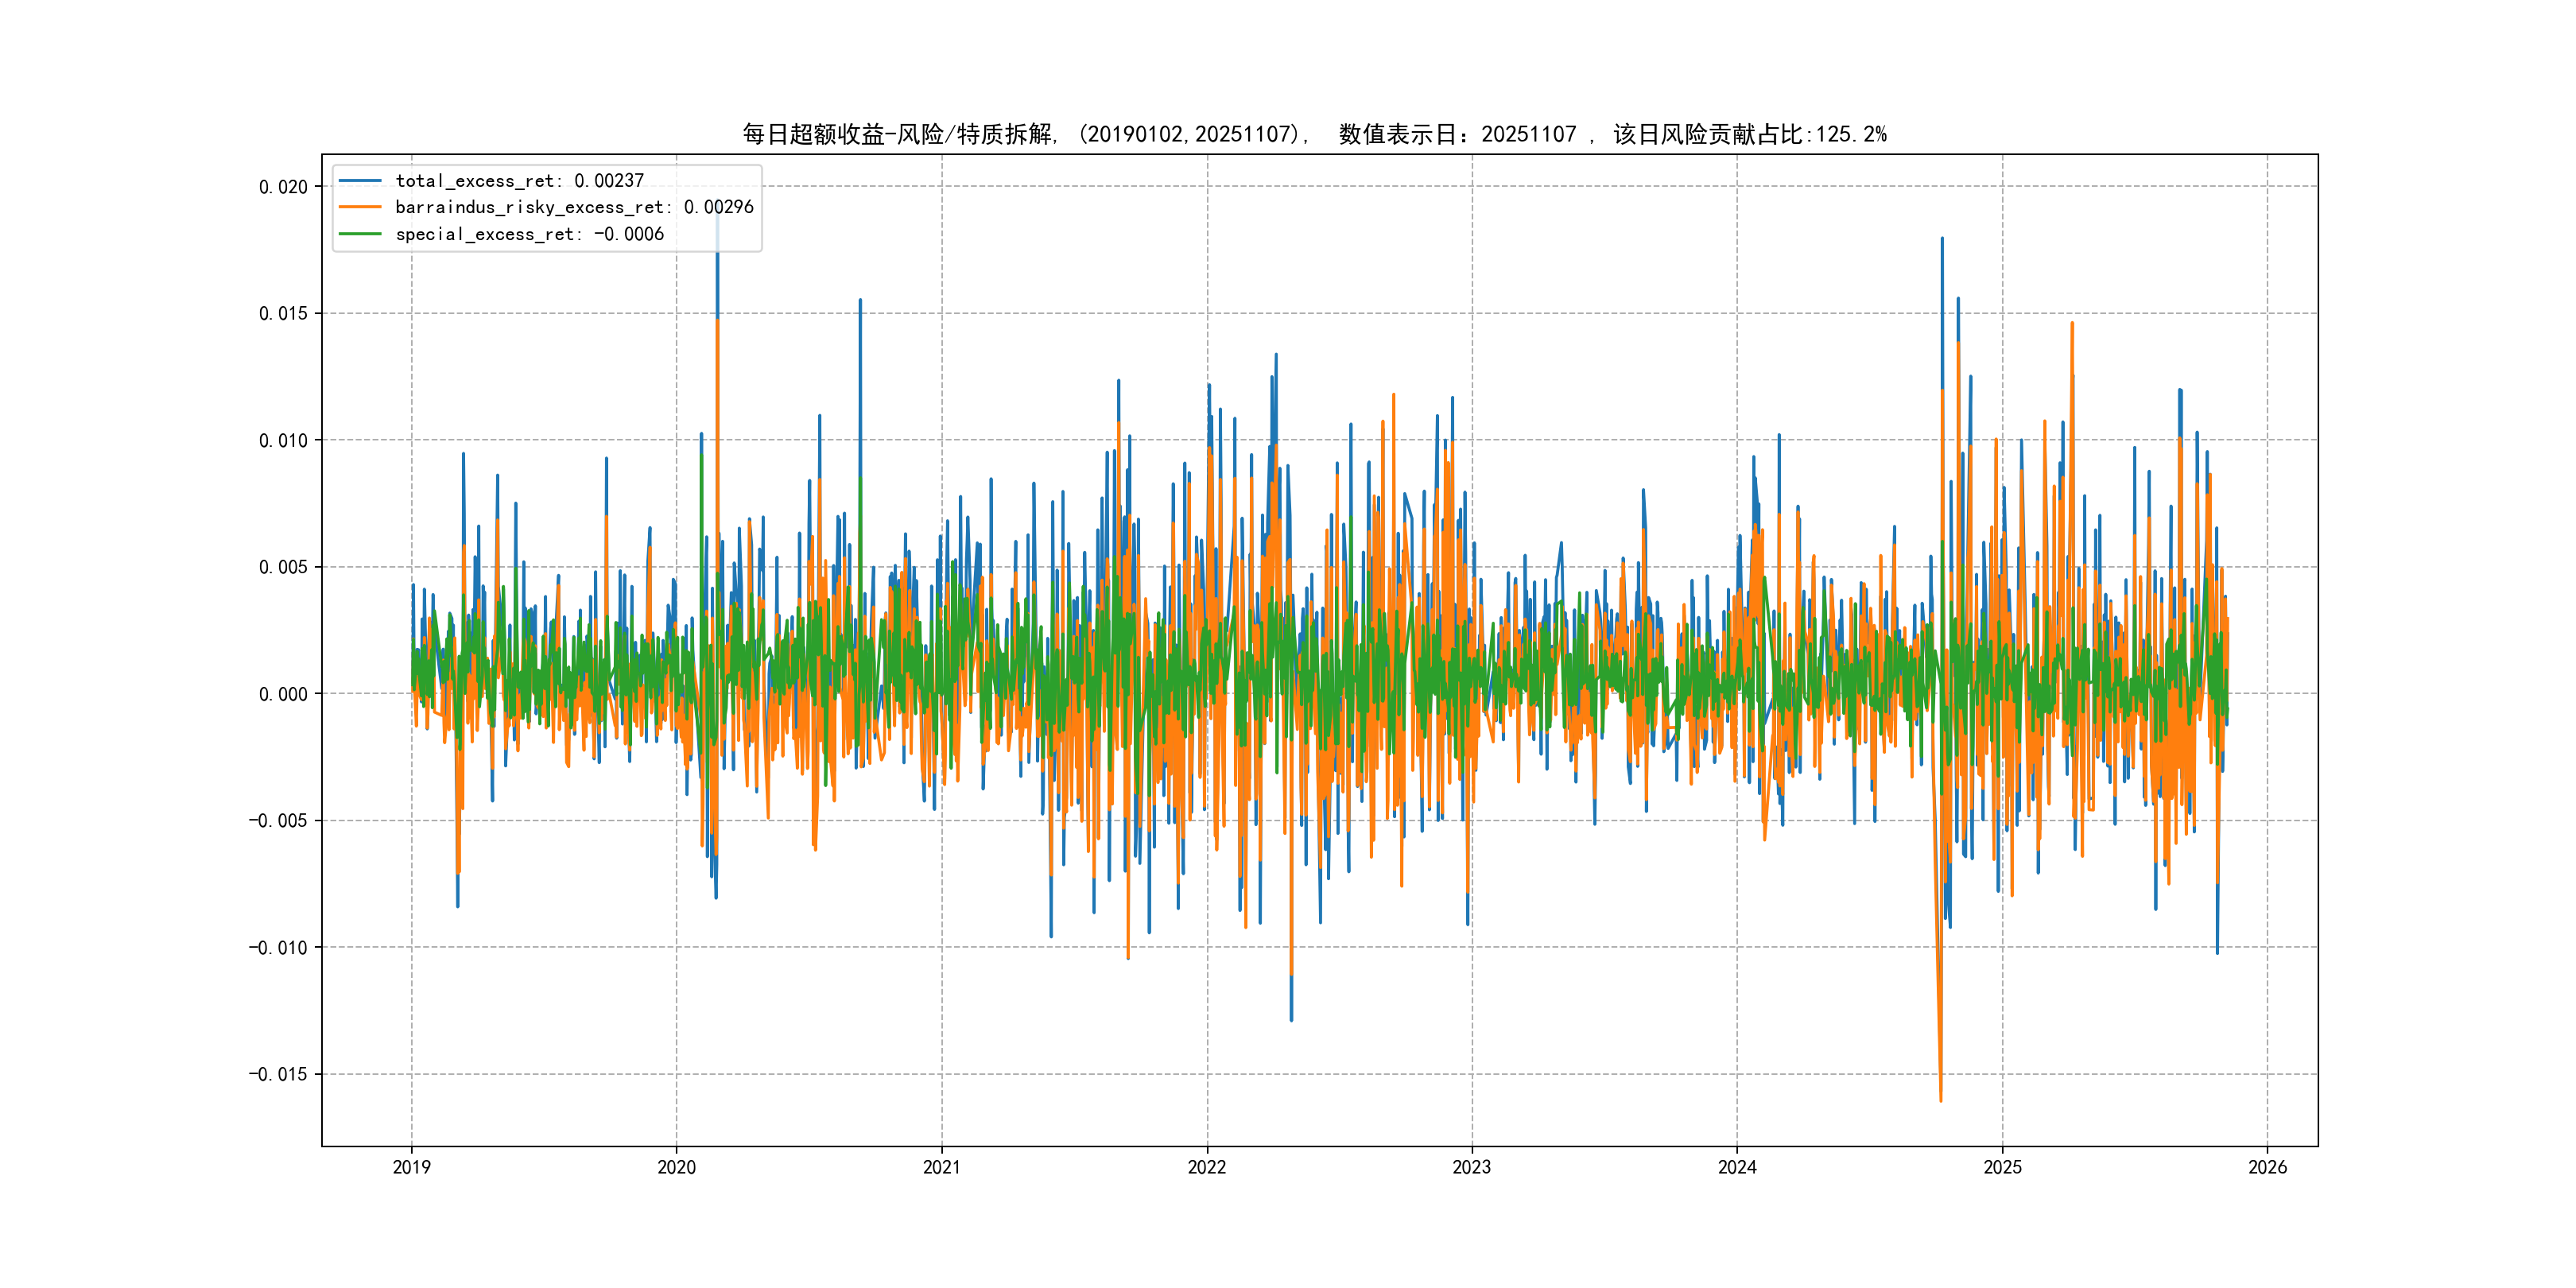
Task: Click the -0.015 y-axis tick label
Action: (x=278, y=1074)
